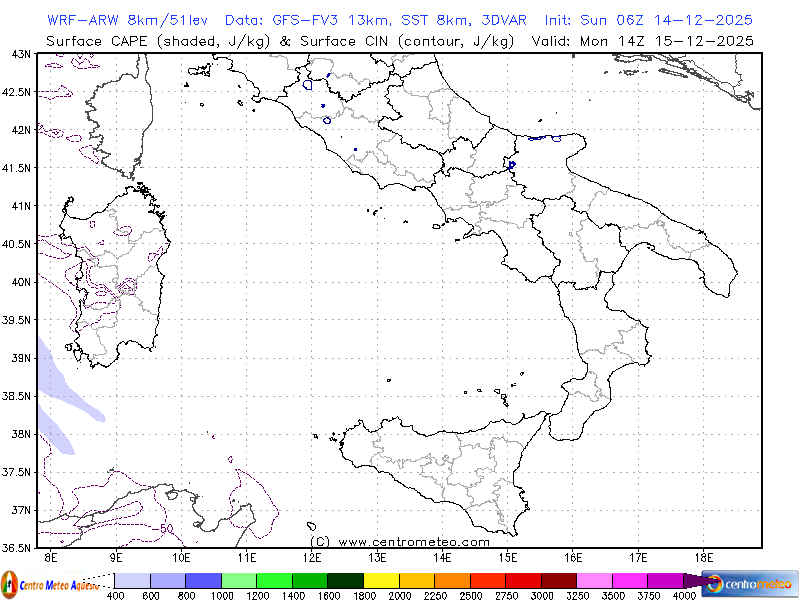Click the blue CAPE spot near 41.5N 15E
This screenshot has height=600, width=800.
pyautogui.click(x=512, y=165)
